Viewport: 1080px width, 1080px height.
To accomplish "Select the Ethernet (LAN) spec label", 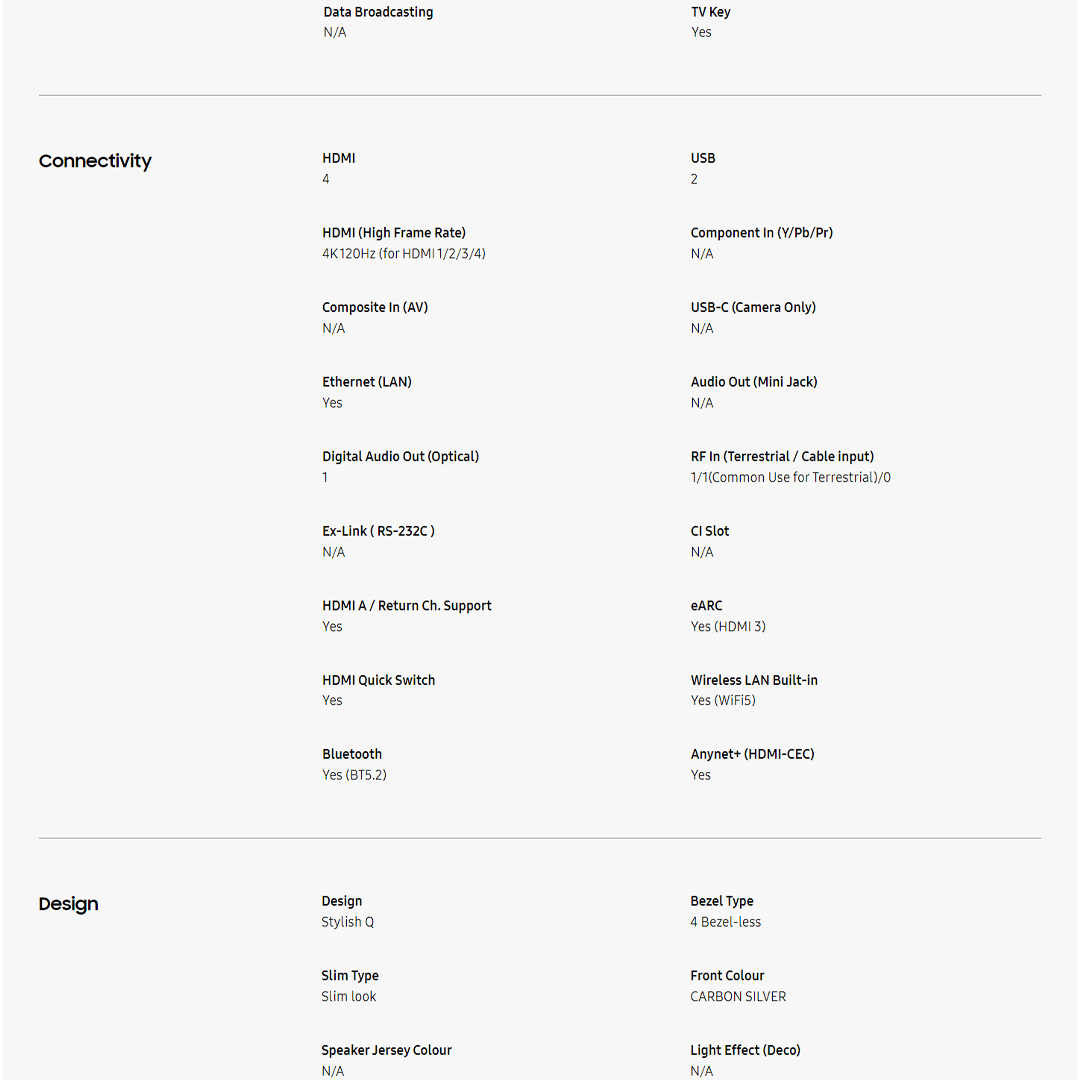I will click(367, 382).
